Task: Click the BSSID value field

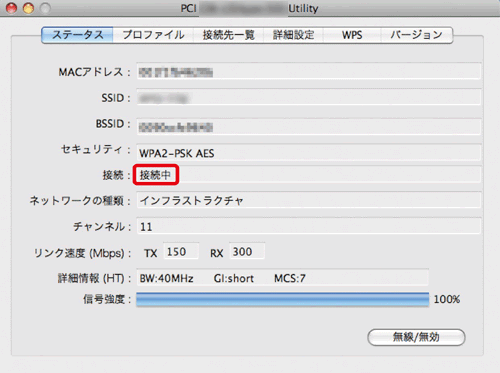Action: [309, 127]
